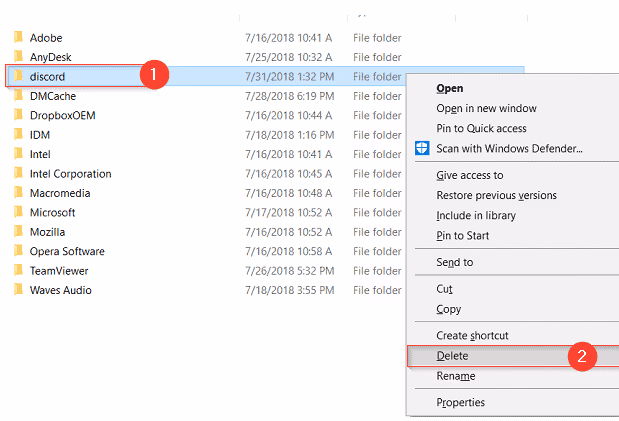Click the TeamViewer folder icon
The height and width of the screenshot is (421, 619).
(18, 270)
